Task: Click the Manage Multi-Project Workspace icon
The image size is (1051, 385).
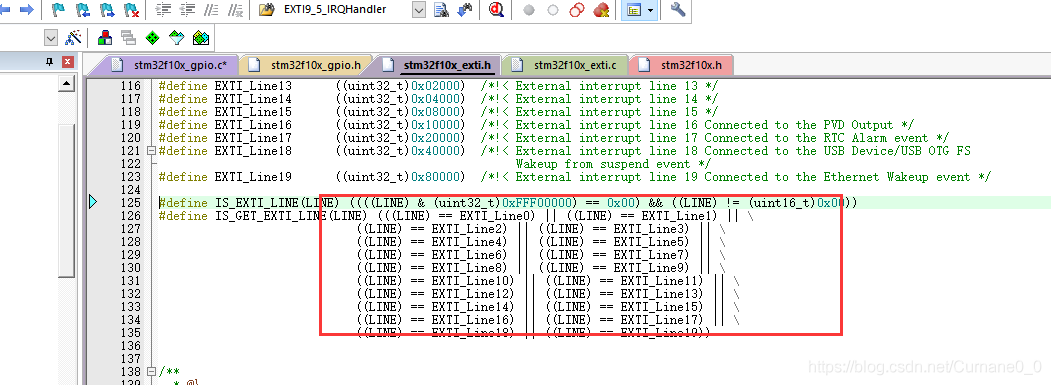Action: [x=129, y=37]
